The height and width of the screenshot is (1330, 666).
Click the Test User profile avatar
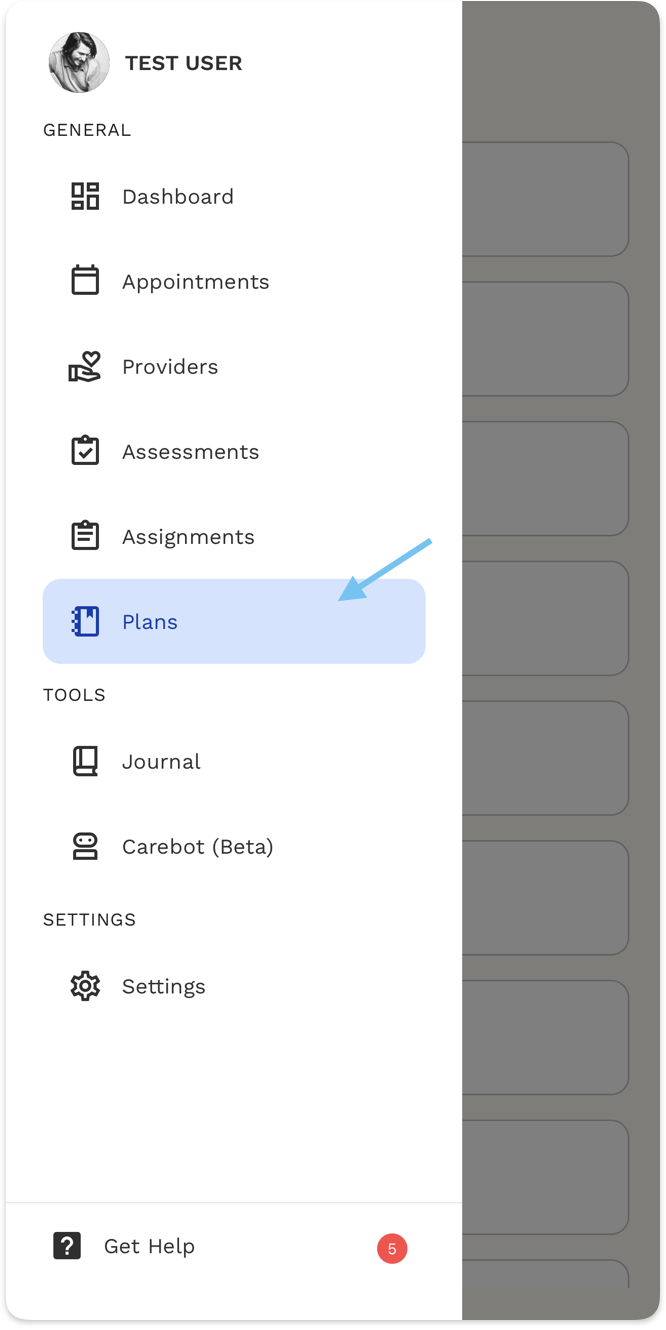click(79, 63)
